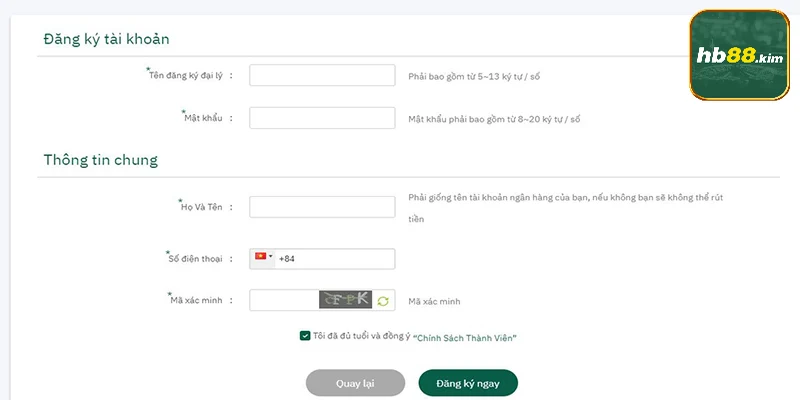800x400 pixels.
Task: Click the "Đăng ký tài khoản" section heading
Action: (x=107, y=39)
